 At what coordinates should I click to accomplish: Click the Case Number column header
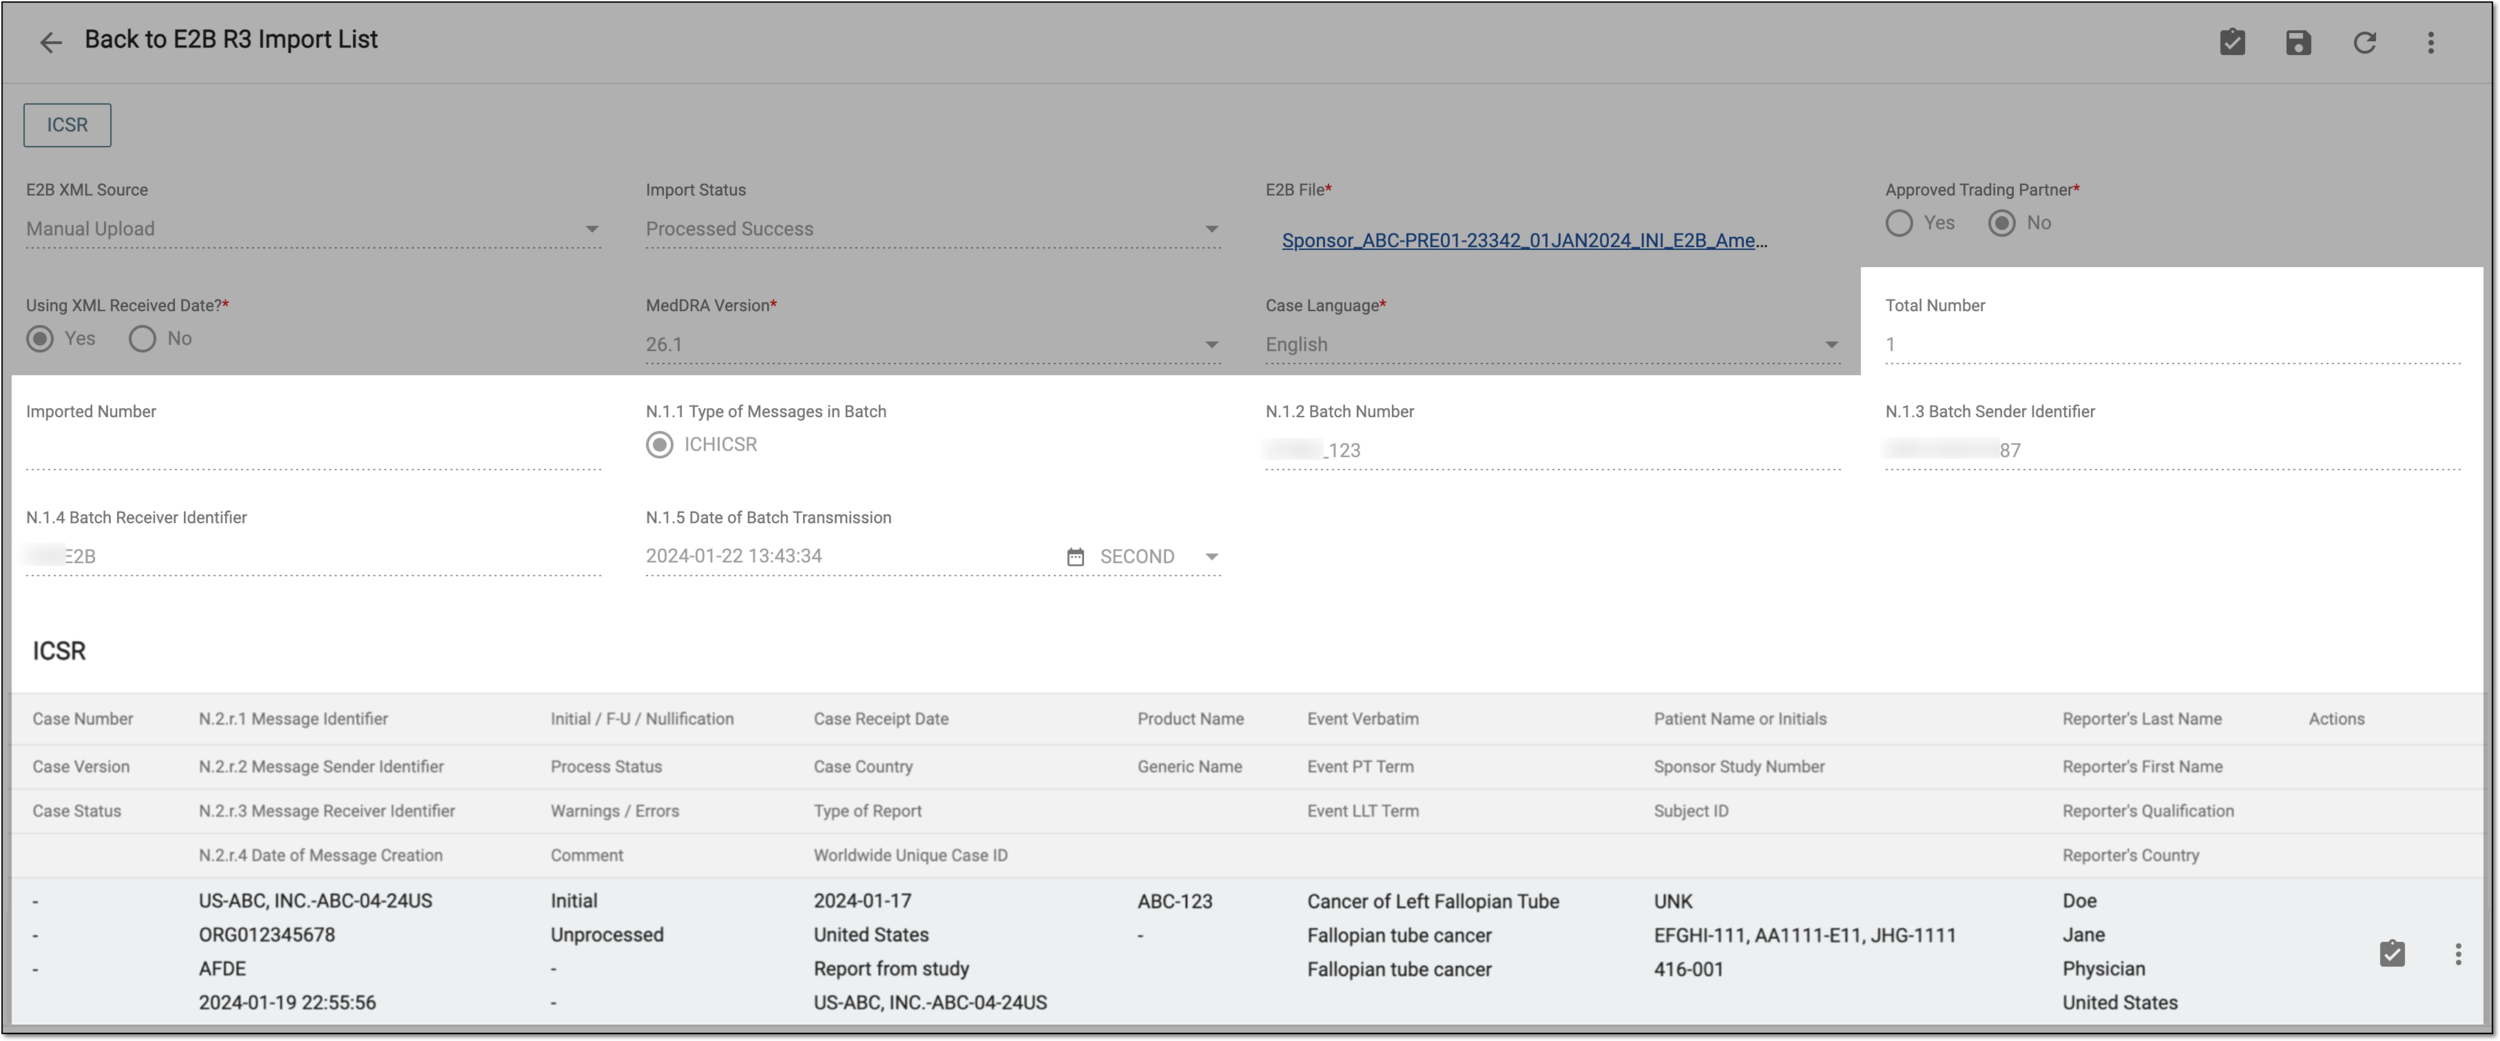pyautogui.click(x=82, y=719)
